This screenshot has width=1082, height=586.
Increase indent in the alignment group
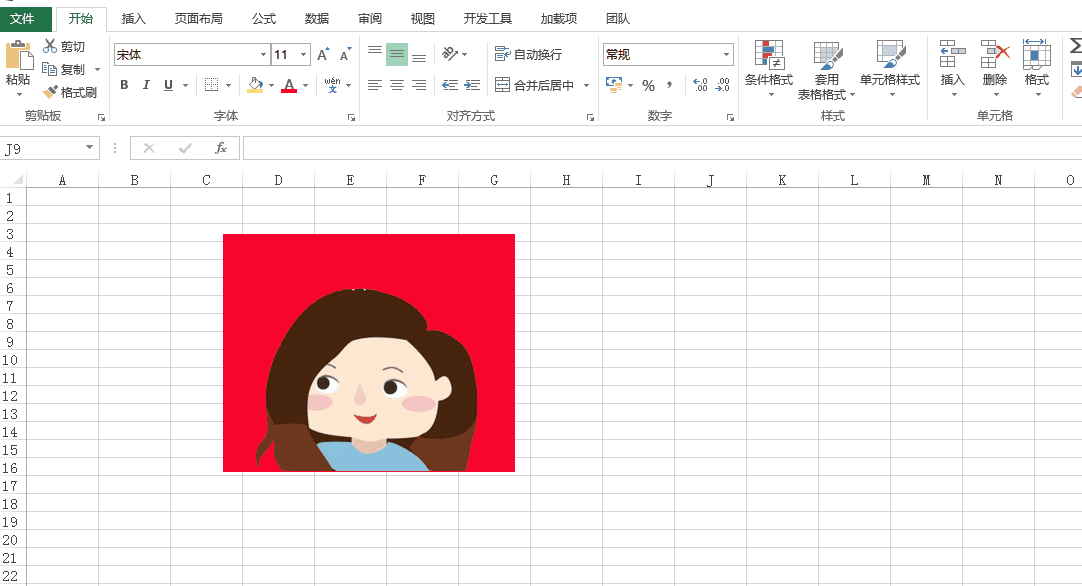472,85
